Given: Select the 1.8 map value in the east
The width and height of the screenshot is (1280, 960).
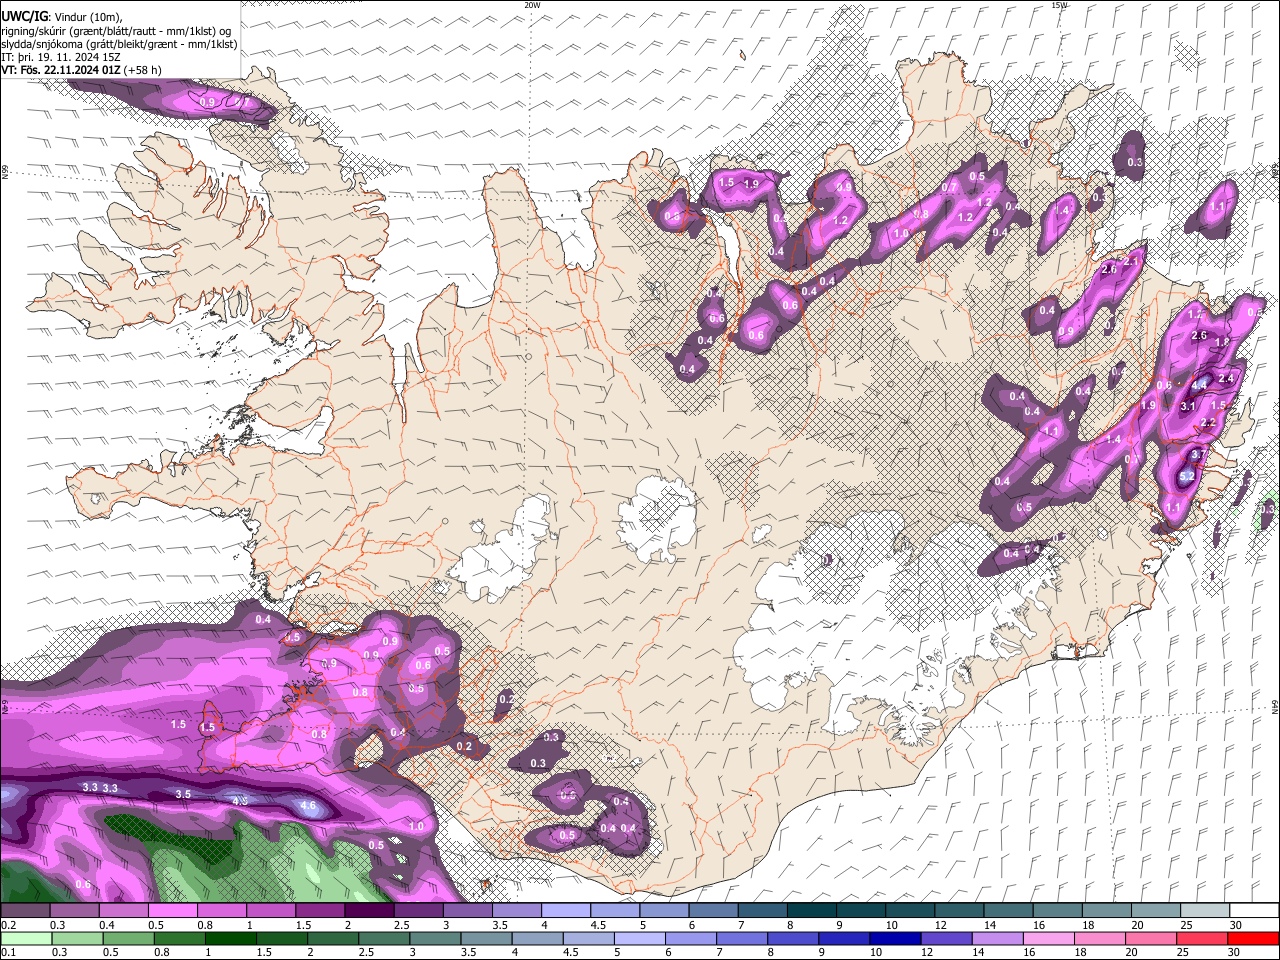Looking at the screenshot, I should point(1221,342).
